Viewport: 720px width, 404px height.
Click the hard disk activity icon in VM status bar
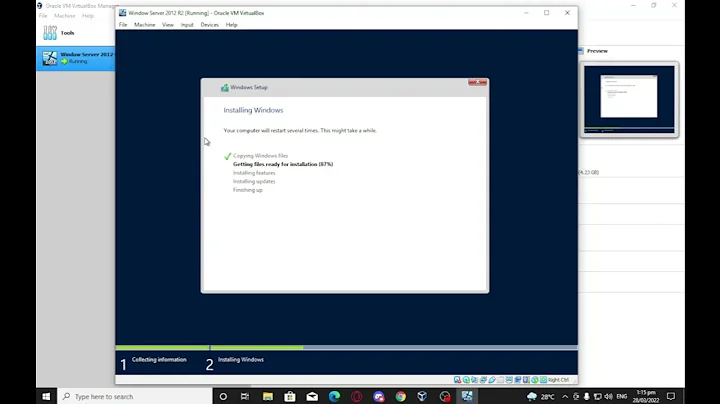(457, 380)
